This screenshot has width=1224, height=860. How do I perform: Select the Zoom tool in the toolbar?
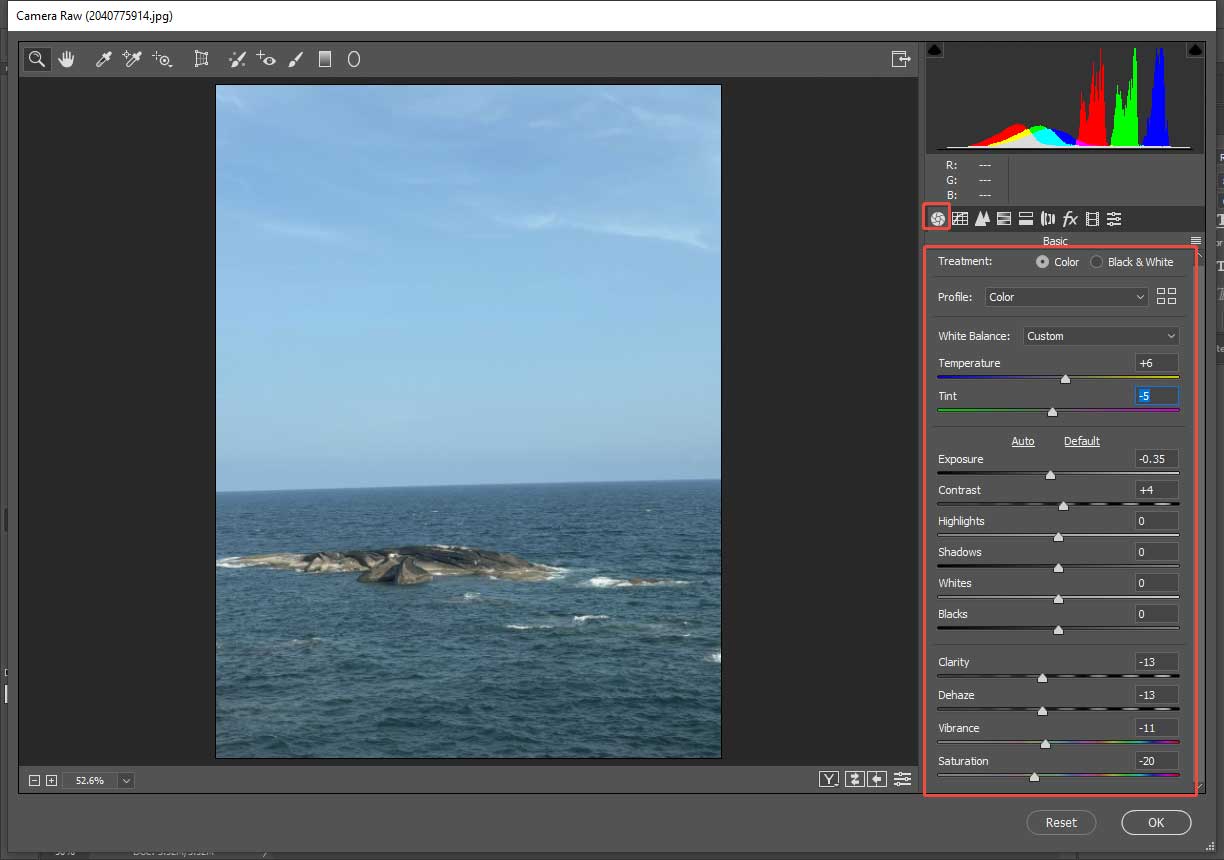tap(36, 59)
